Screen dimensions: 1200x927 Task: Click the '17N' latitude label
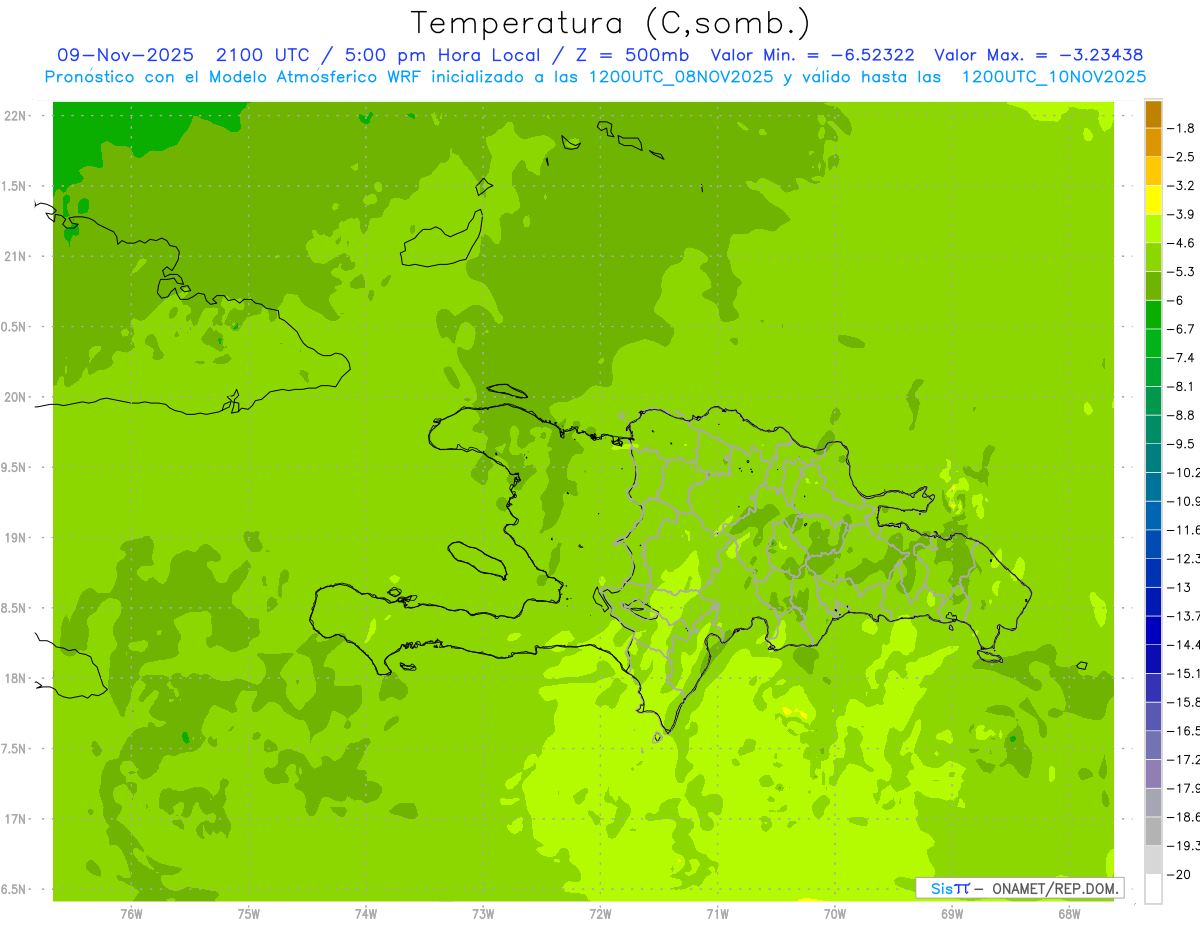pyautogui.click(x=16, y=820)
